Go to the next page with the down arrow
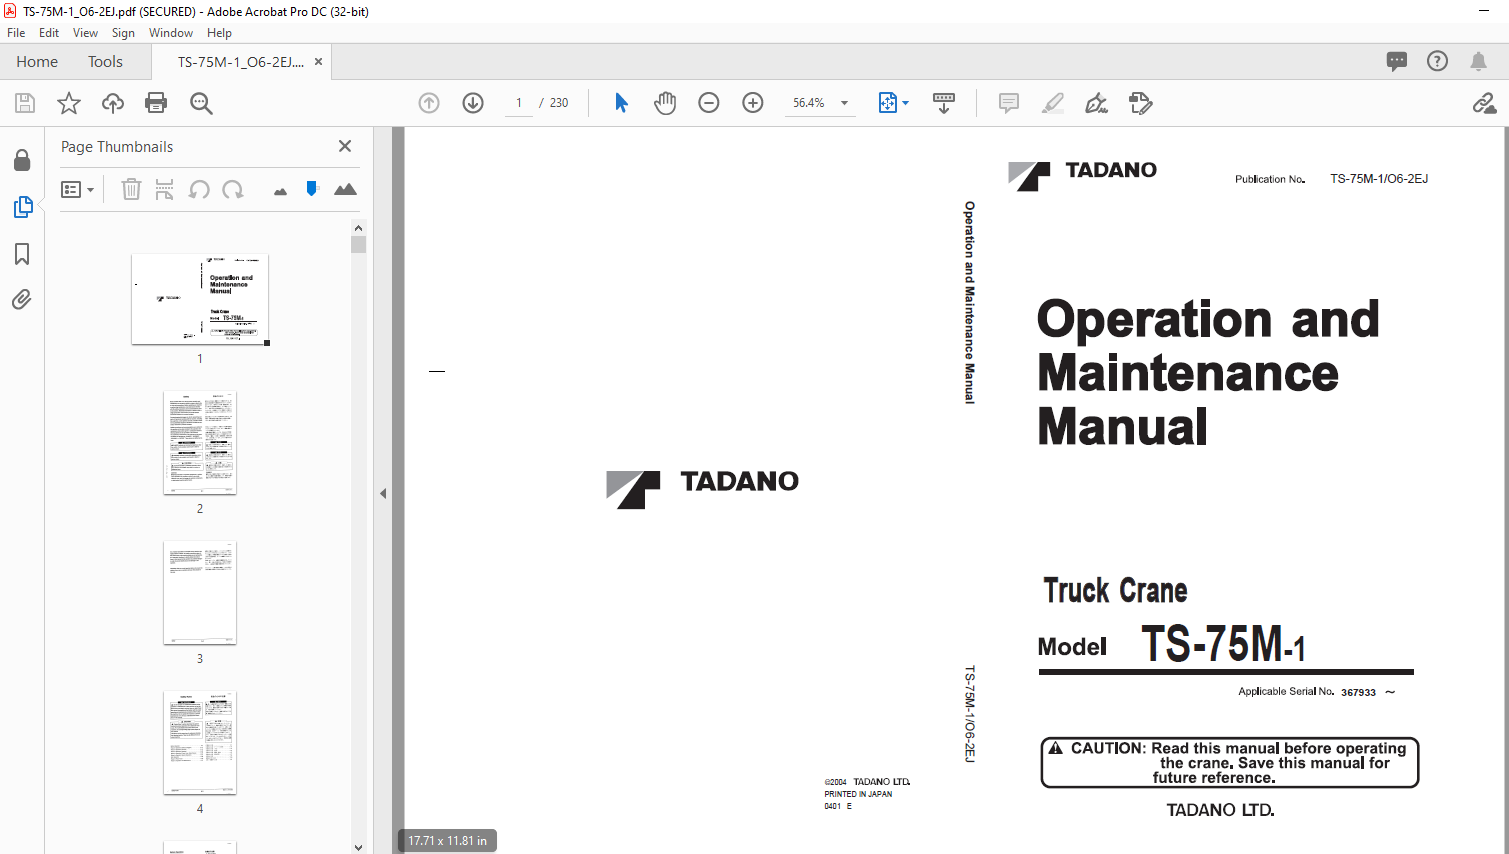 coord(473,103)
